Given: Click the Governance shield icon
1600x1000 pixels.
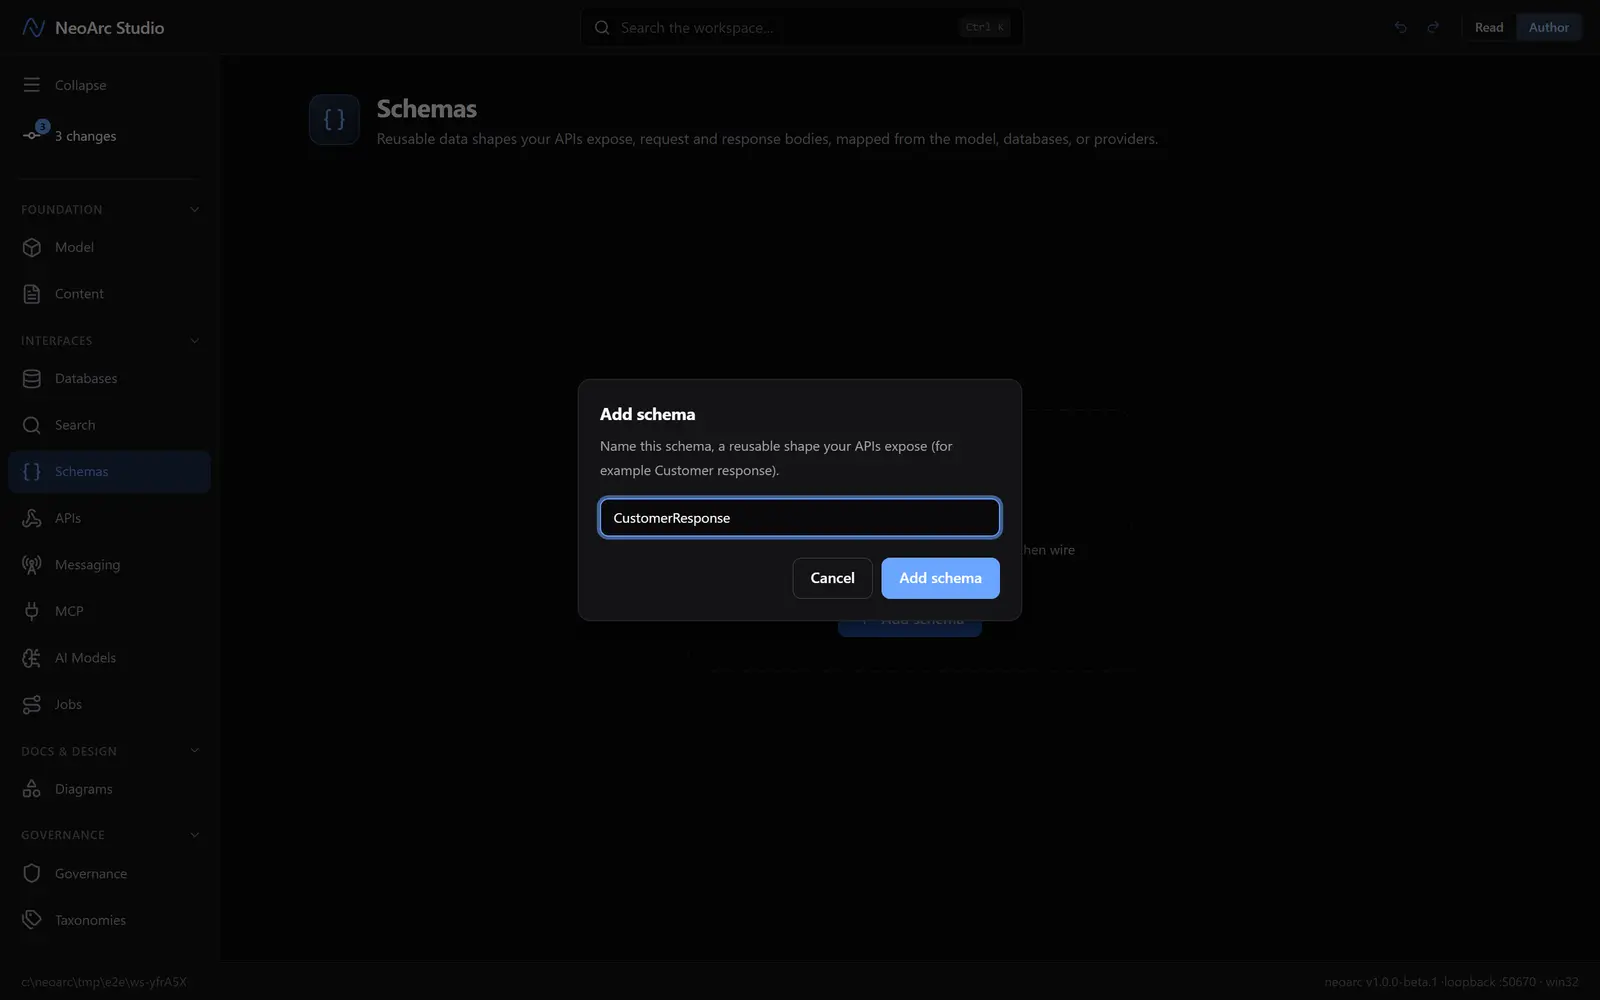Looking at the screenshot, I should pyautogui.click(x=32, y=874).
